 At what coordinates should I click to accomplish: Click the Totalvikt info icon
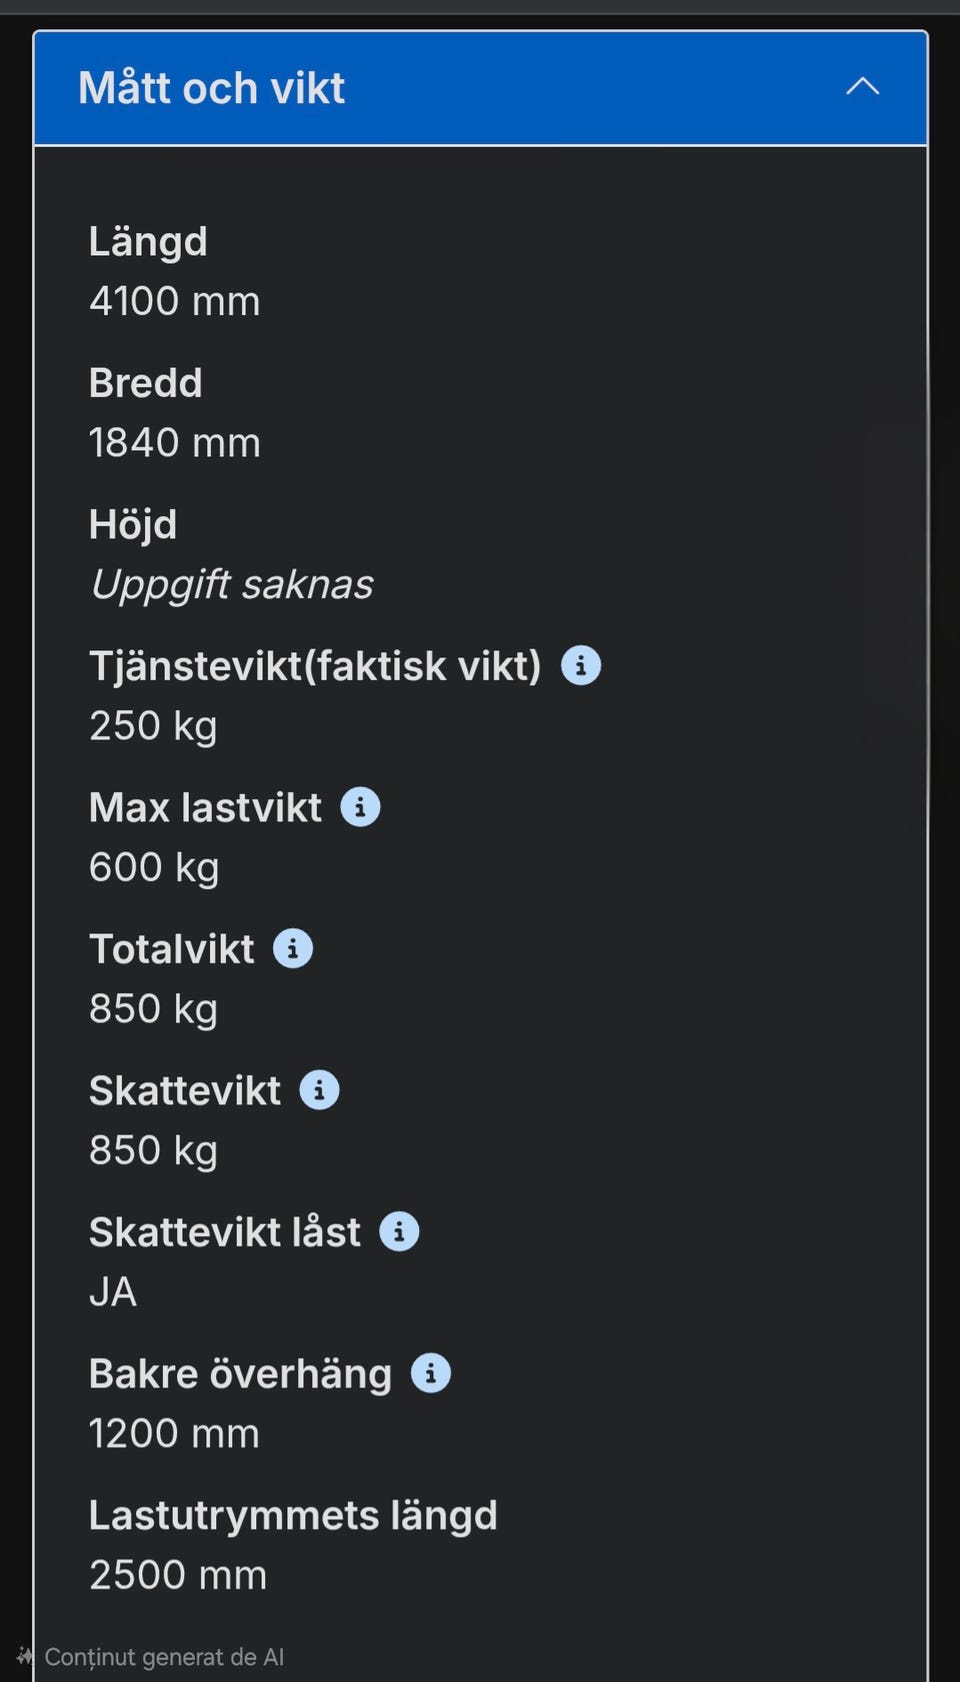[x=293, y=948]
